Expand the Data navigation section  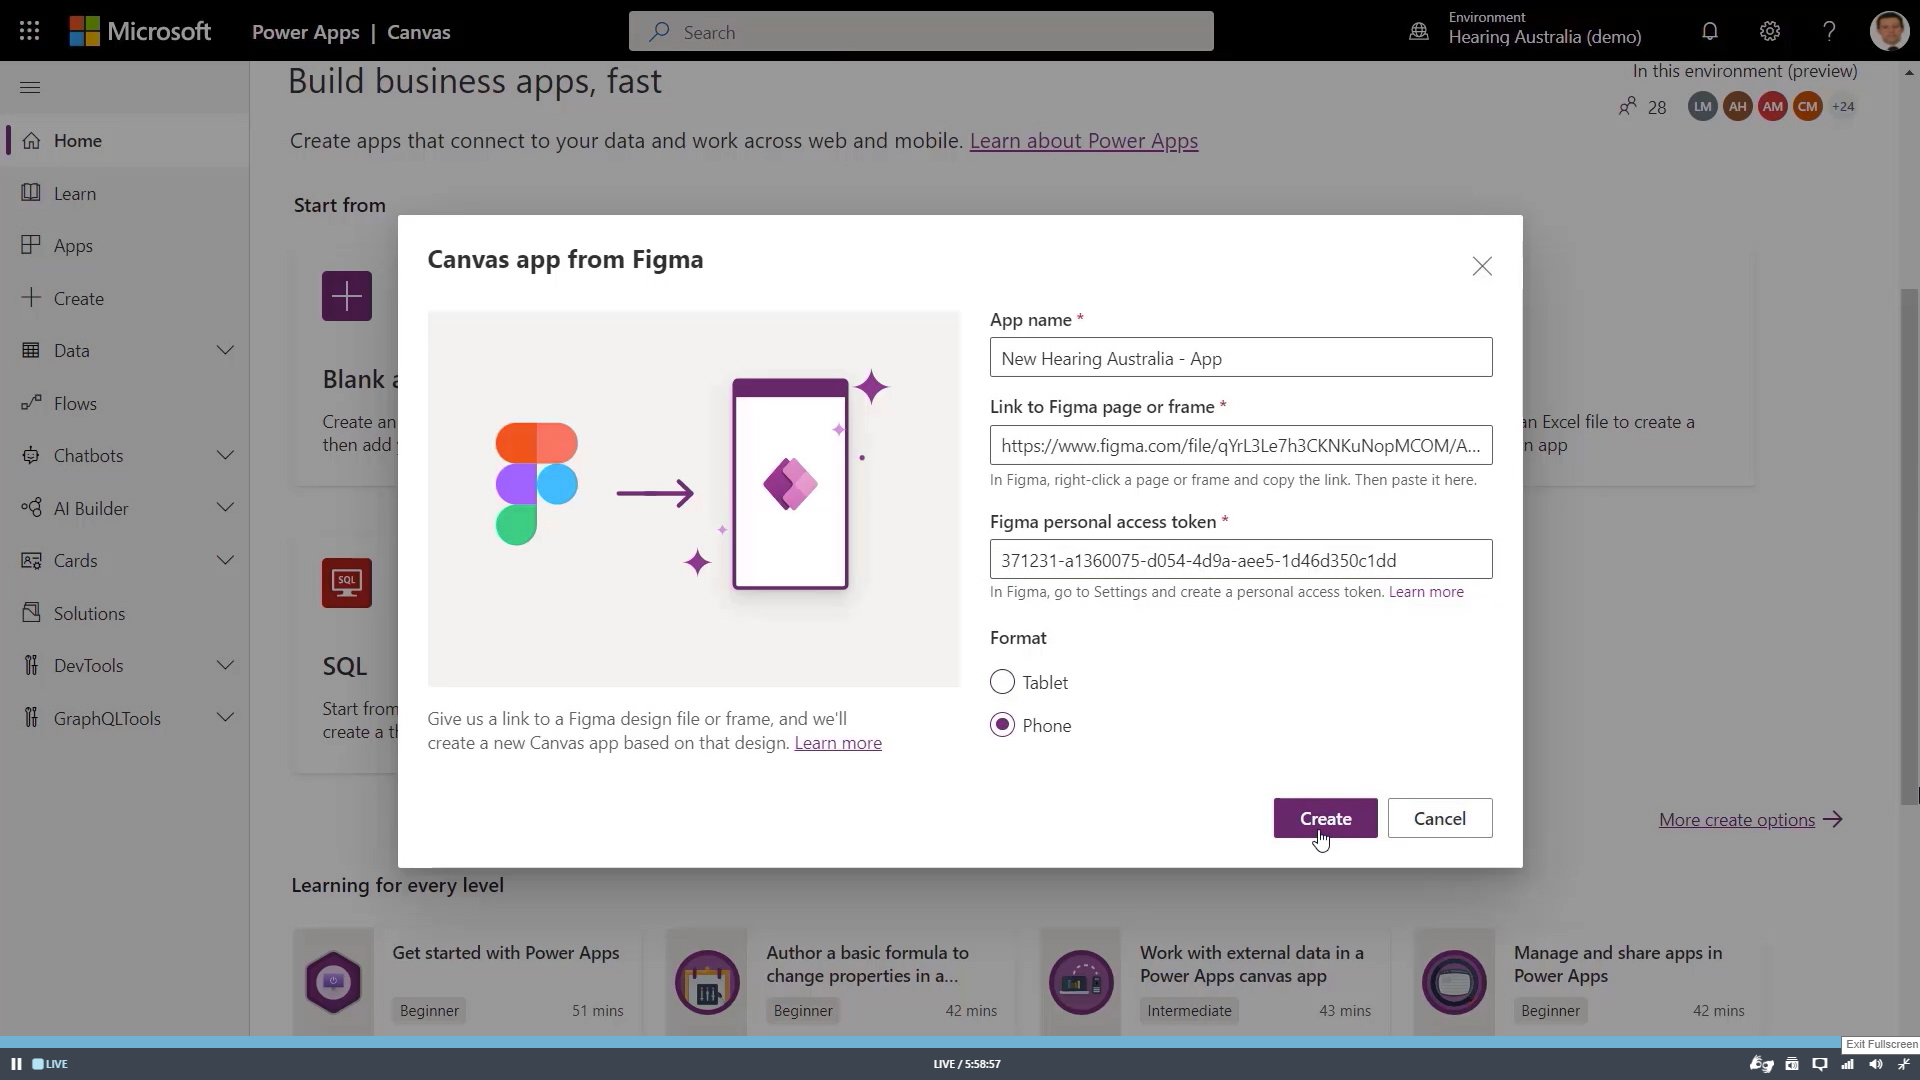(226, 351)
